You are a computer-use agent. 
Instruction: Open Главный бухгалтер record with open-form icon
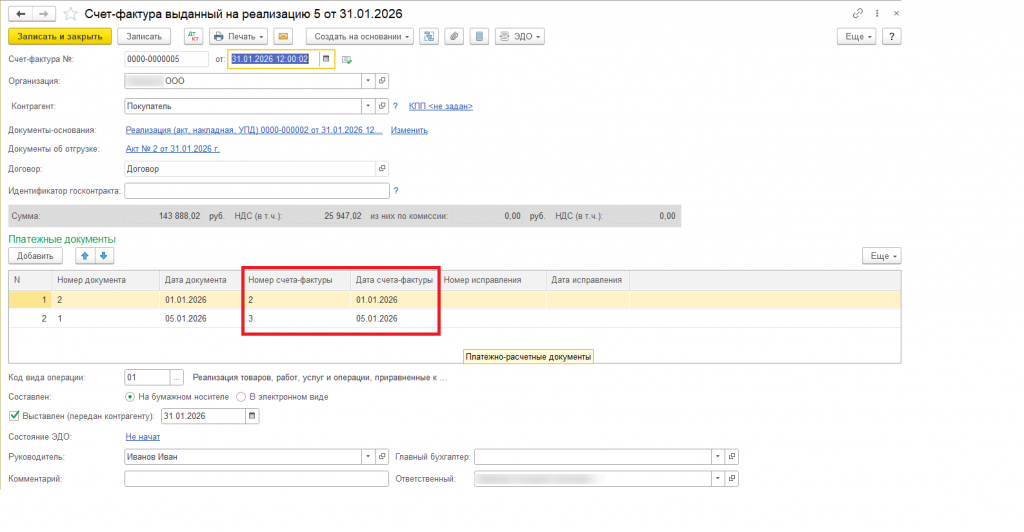coord(732,457)
